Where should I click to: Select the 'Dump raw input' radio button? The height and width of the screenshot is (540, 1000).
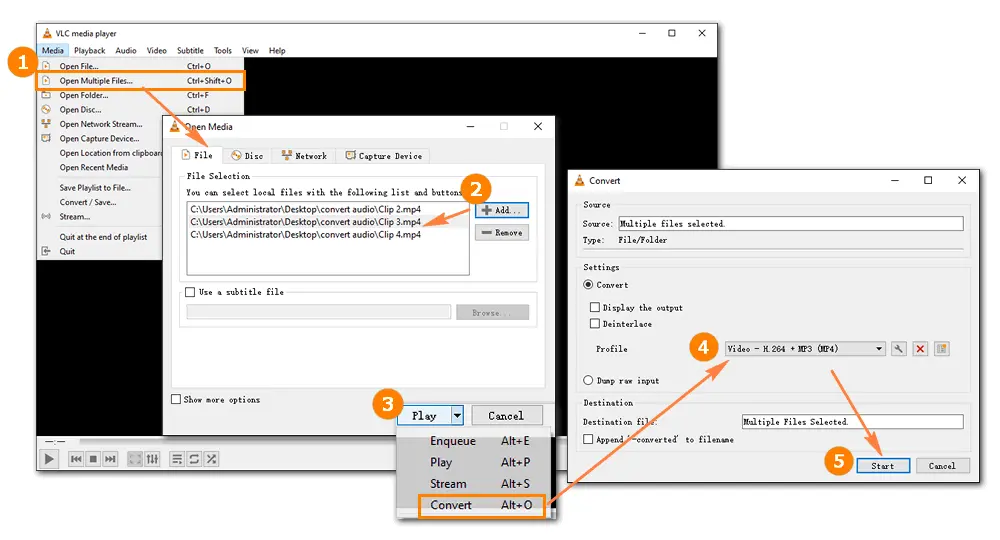tap(588, 381)
